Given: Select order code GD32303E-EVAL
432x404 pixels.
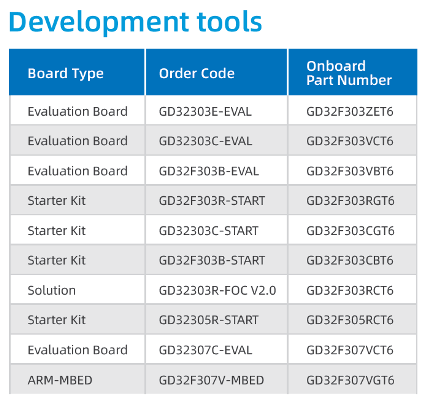Looking at the screenshot, I should point(205,111).
